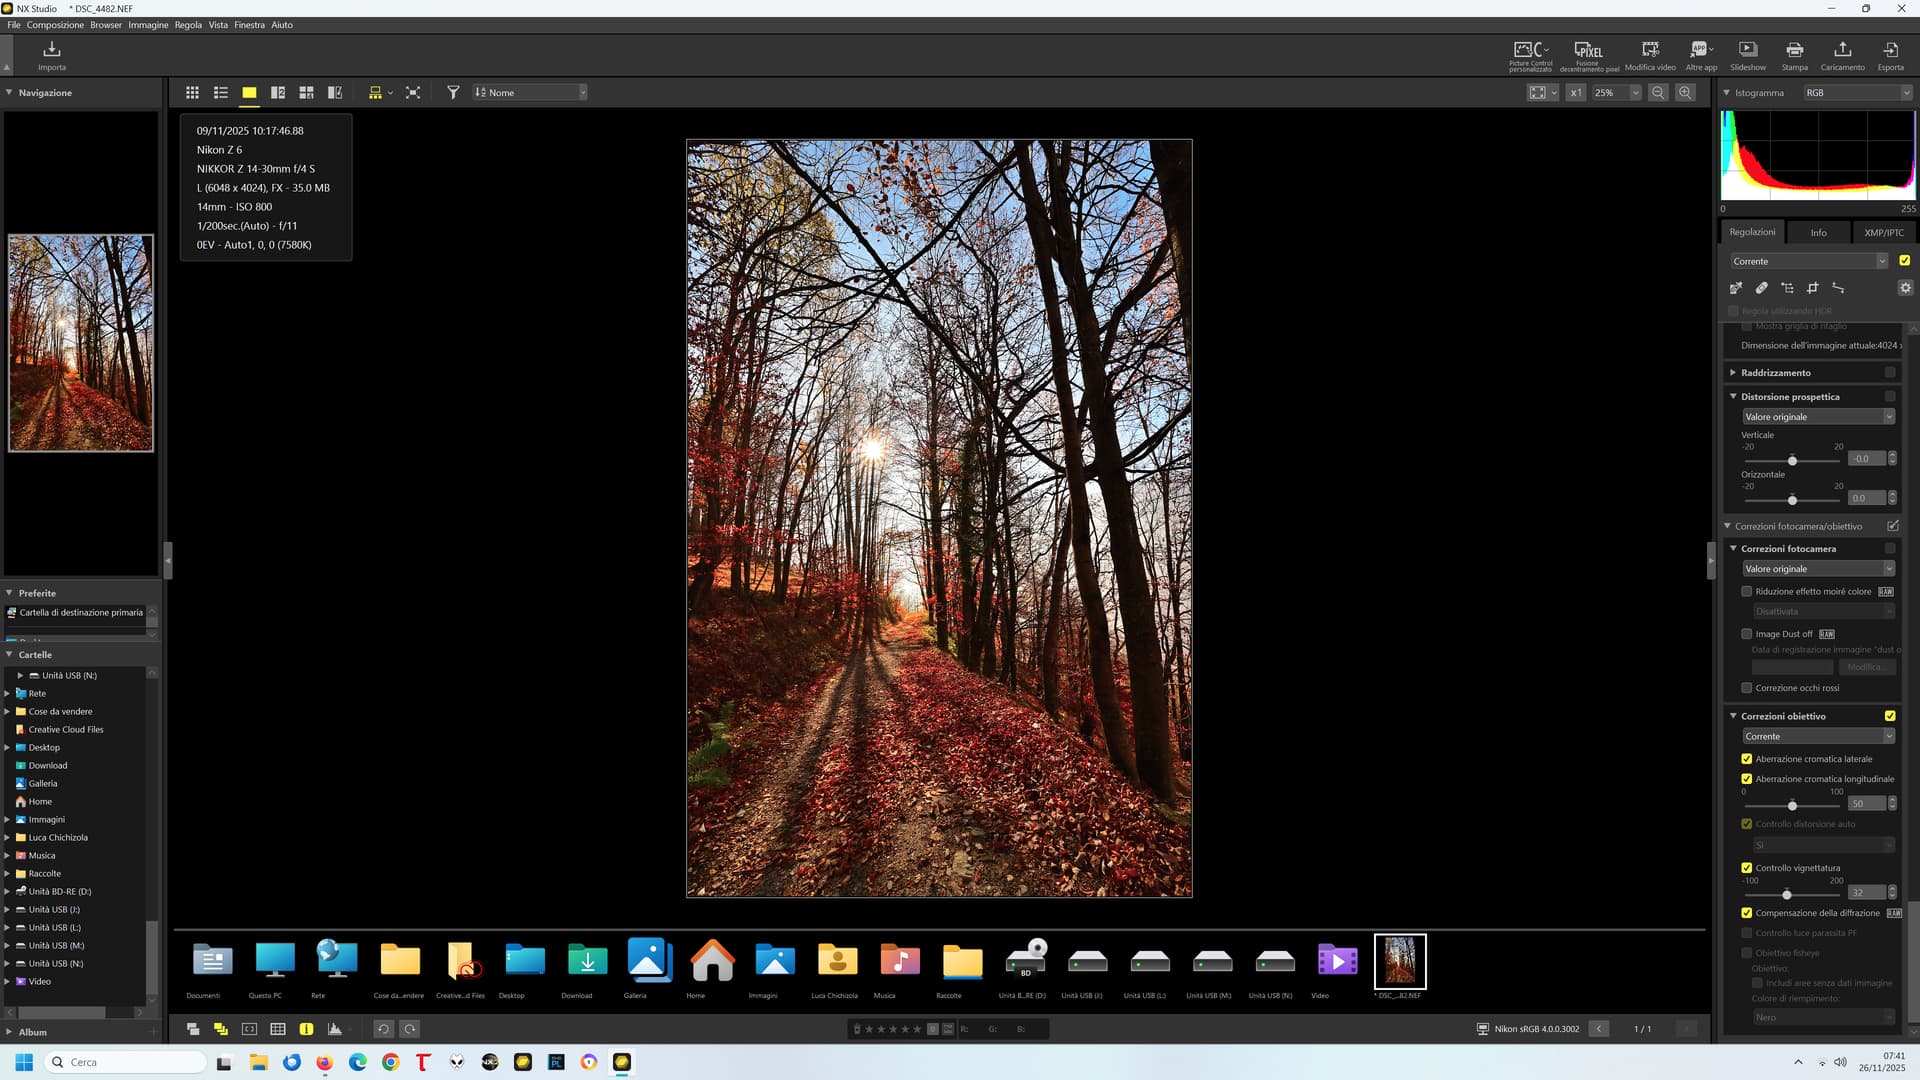Open the Nome sort order dropdown
1920x1080 pixels.
coord(530,92)
